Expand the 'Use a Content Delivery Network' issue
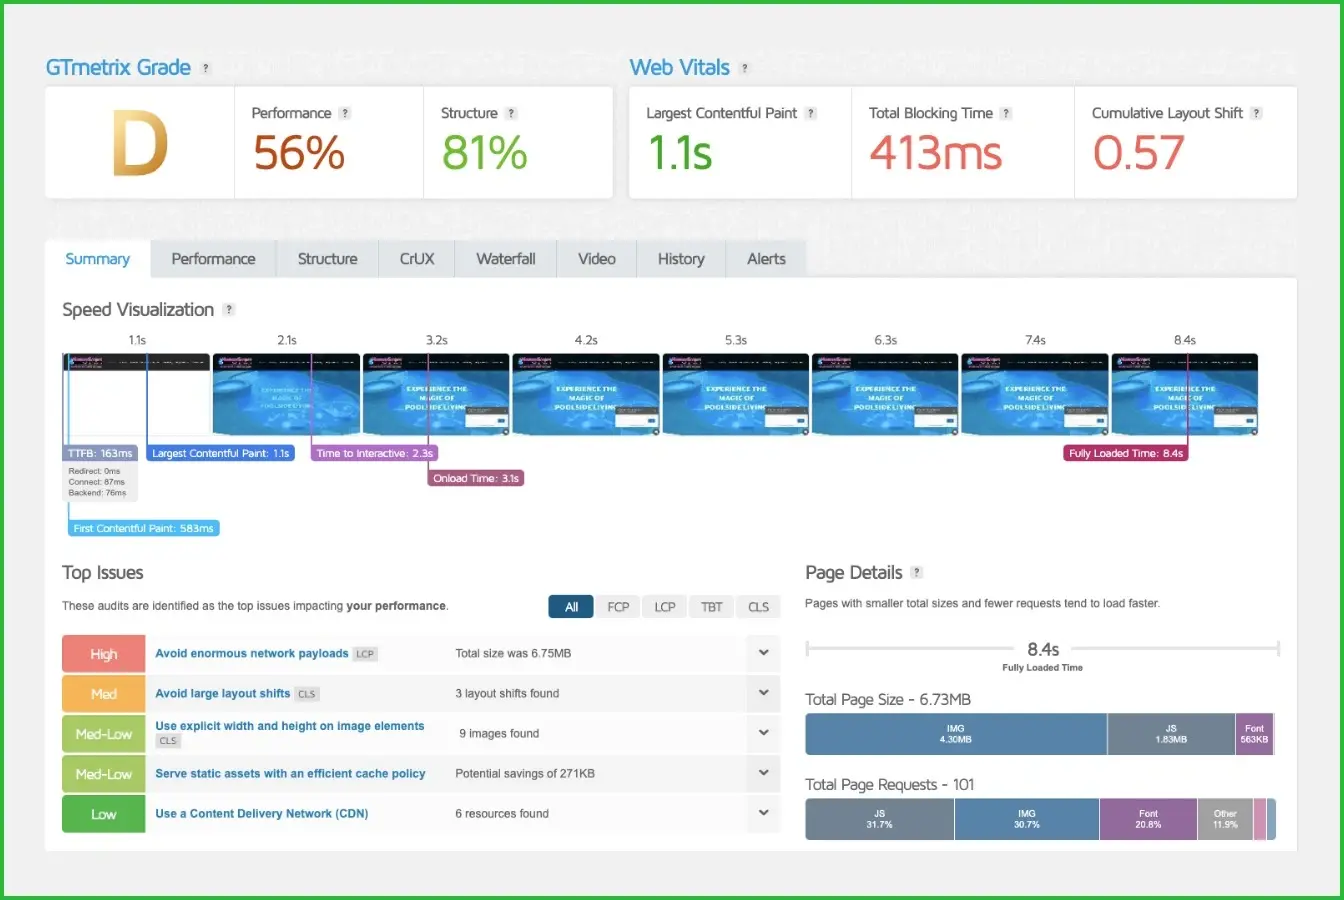The image size is (1344, 900). pos(763,813)
